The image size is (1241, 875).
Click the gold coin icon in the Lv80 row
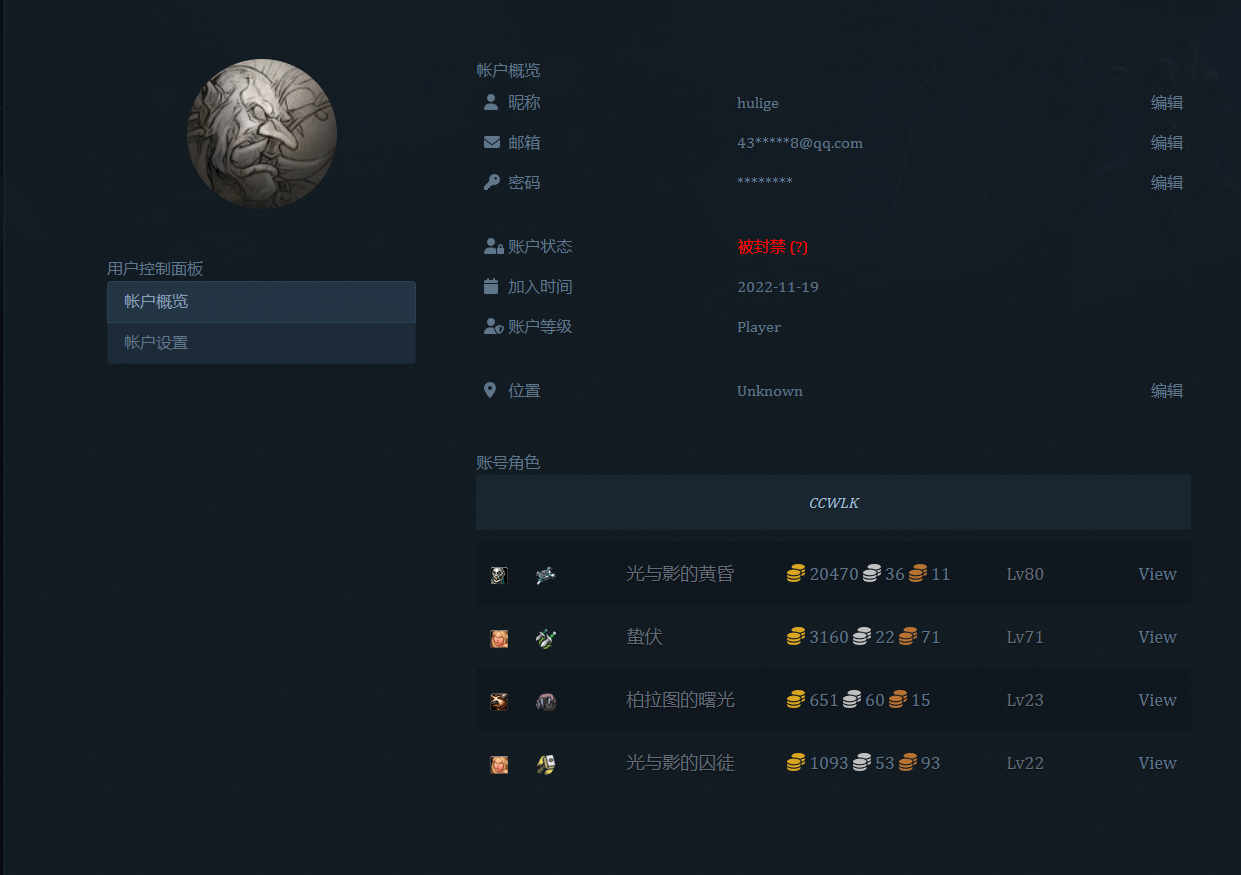point(796,574)
